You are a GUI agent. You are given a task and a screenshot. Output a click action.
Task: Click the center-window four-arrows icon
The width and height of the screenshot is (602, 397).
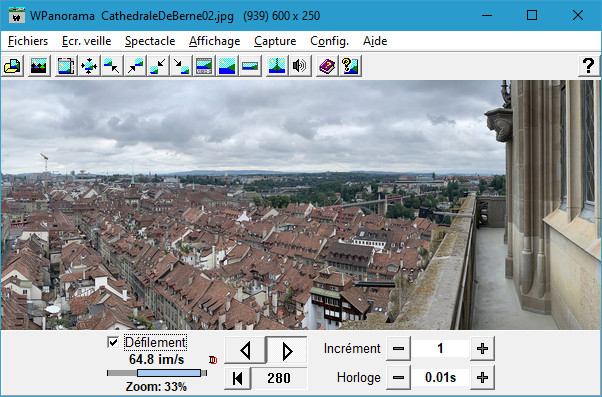89,66
